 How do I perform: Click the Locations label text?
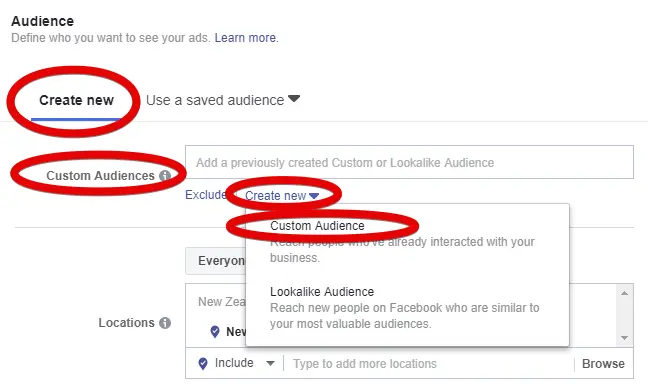coord(126,323)
